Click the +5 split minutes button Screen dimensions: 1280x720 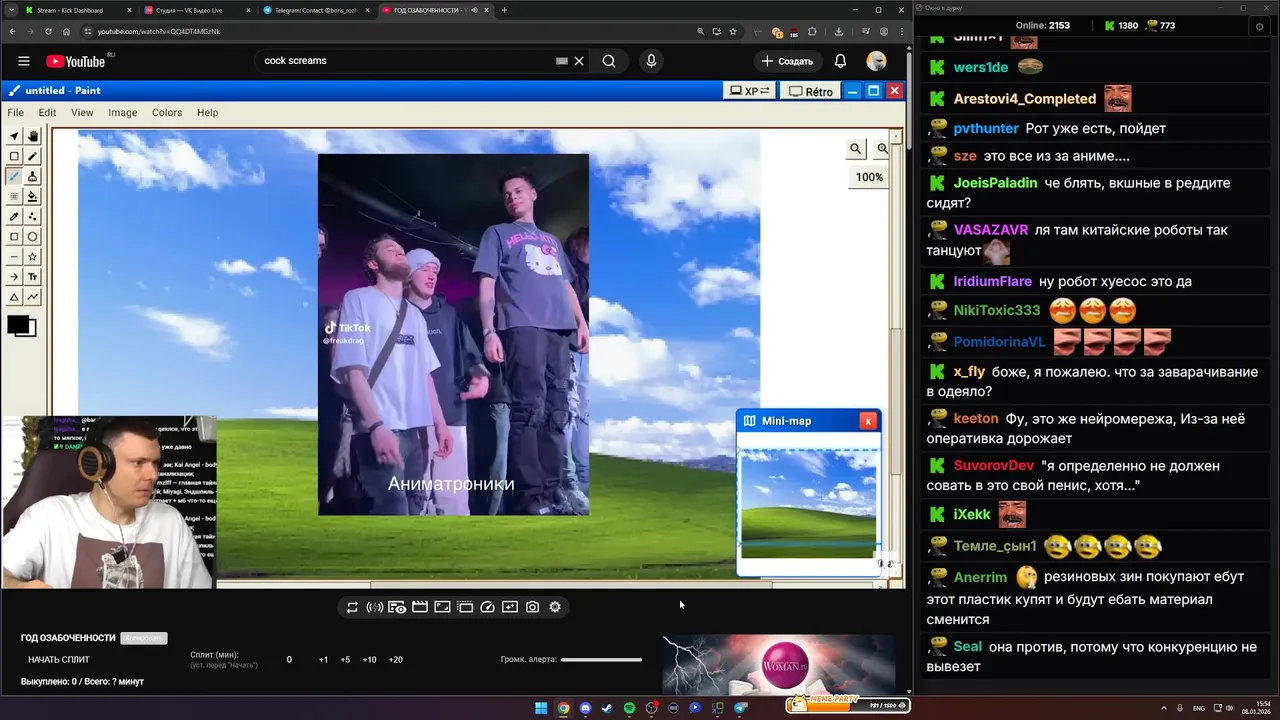[x=345, y=660]
